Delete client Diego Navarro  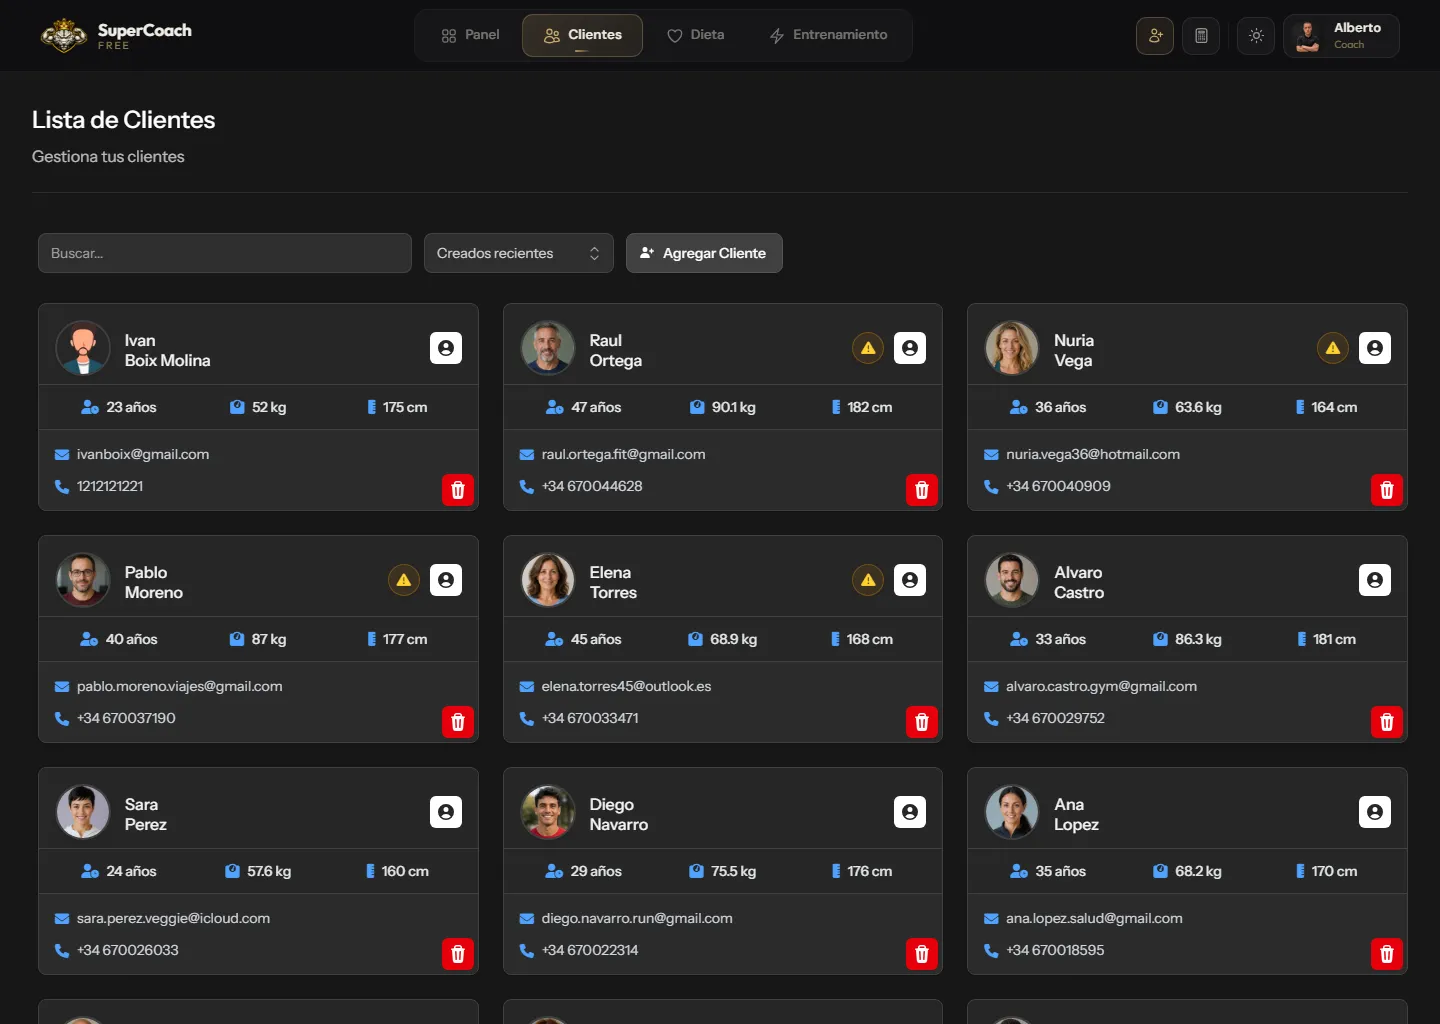click(922, 954)
